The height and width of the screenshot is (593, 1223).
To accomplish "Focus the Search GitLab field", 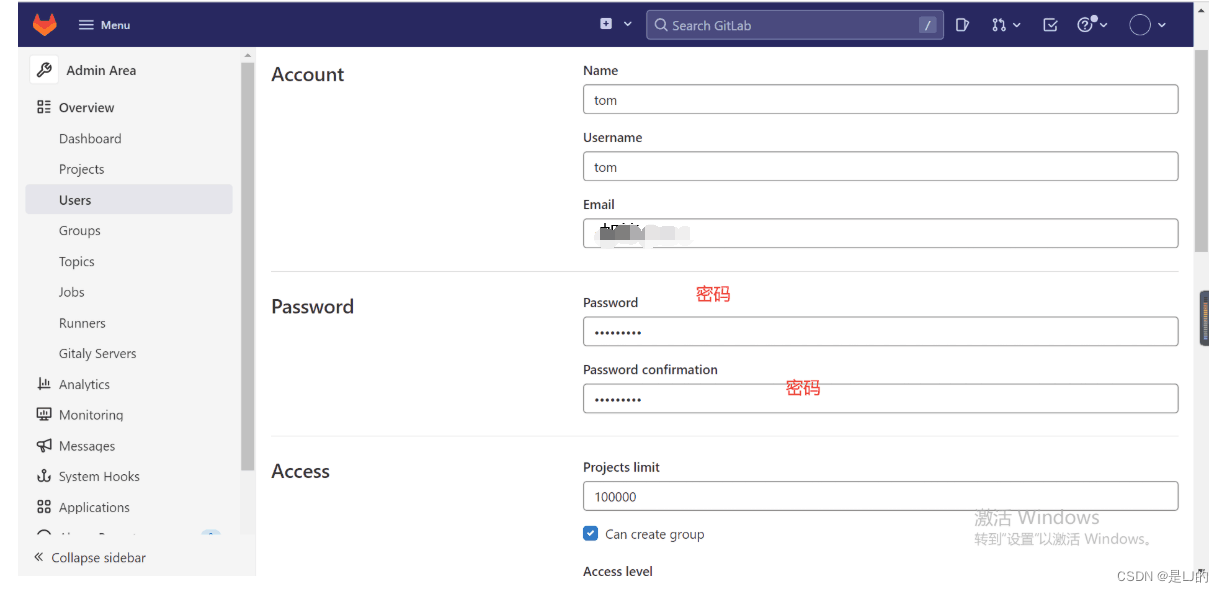I will tap(794, 25).
